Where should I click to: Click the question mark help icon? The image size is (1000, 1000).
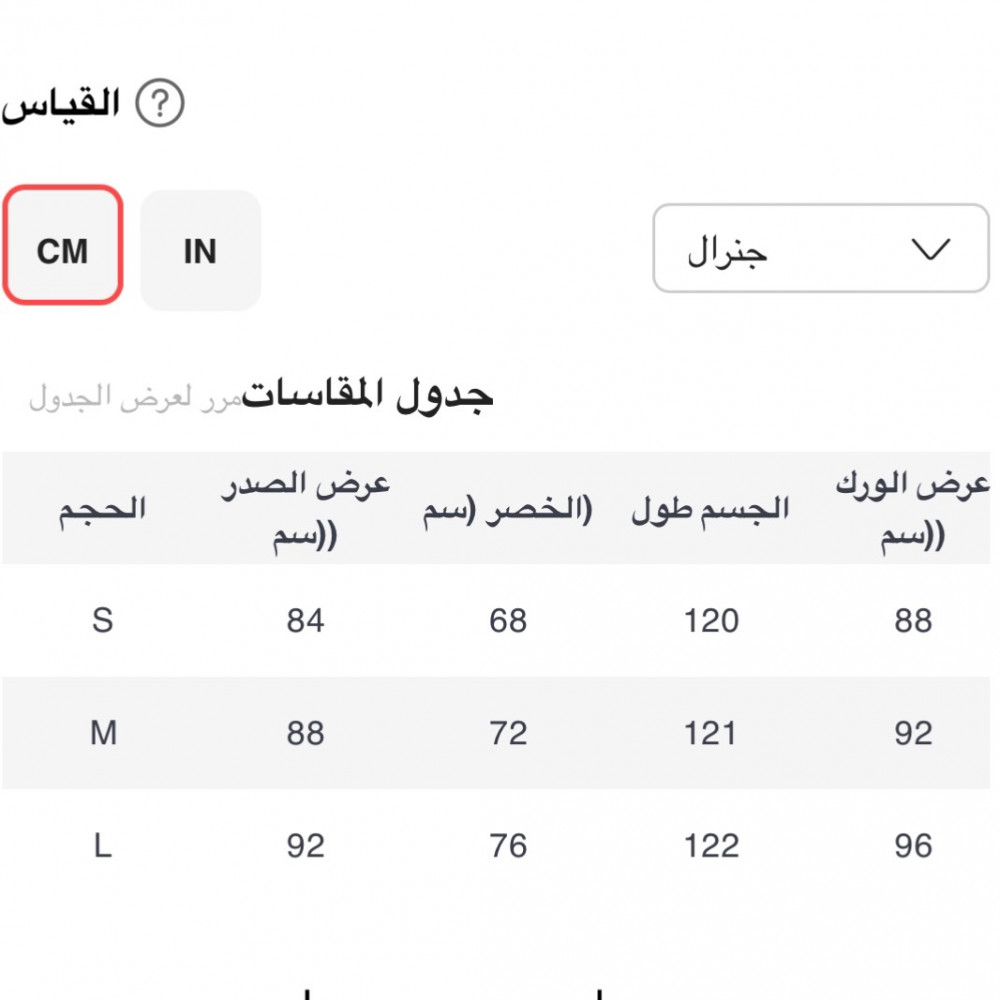(160, 104)
